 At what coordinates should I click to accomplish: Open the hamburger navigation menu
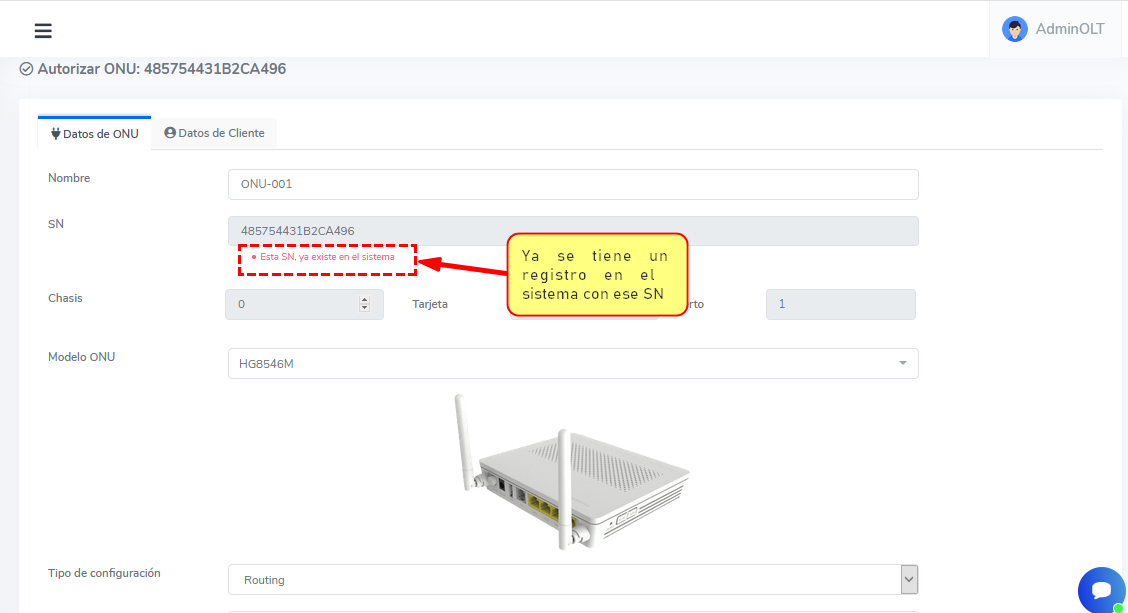43,30
